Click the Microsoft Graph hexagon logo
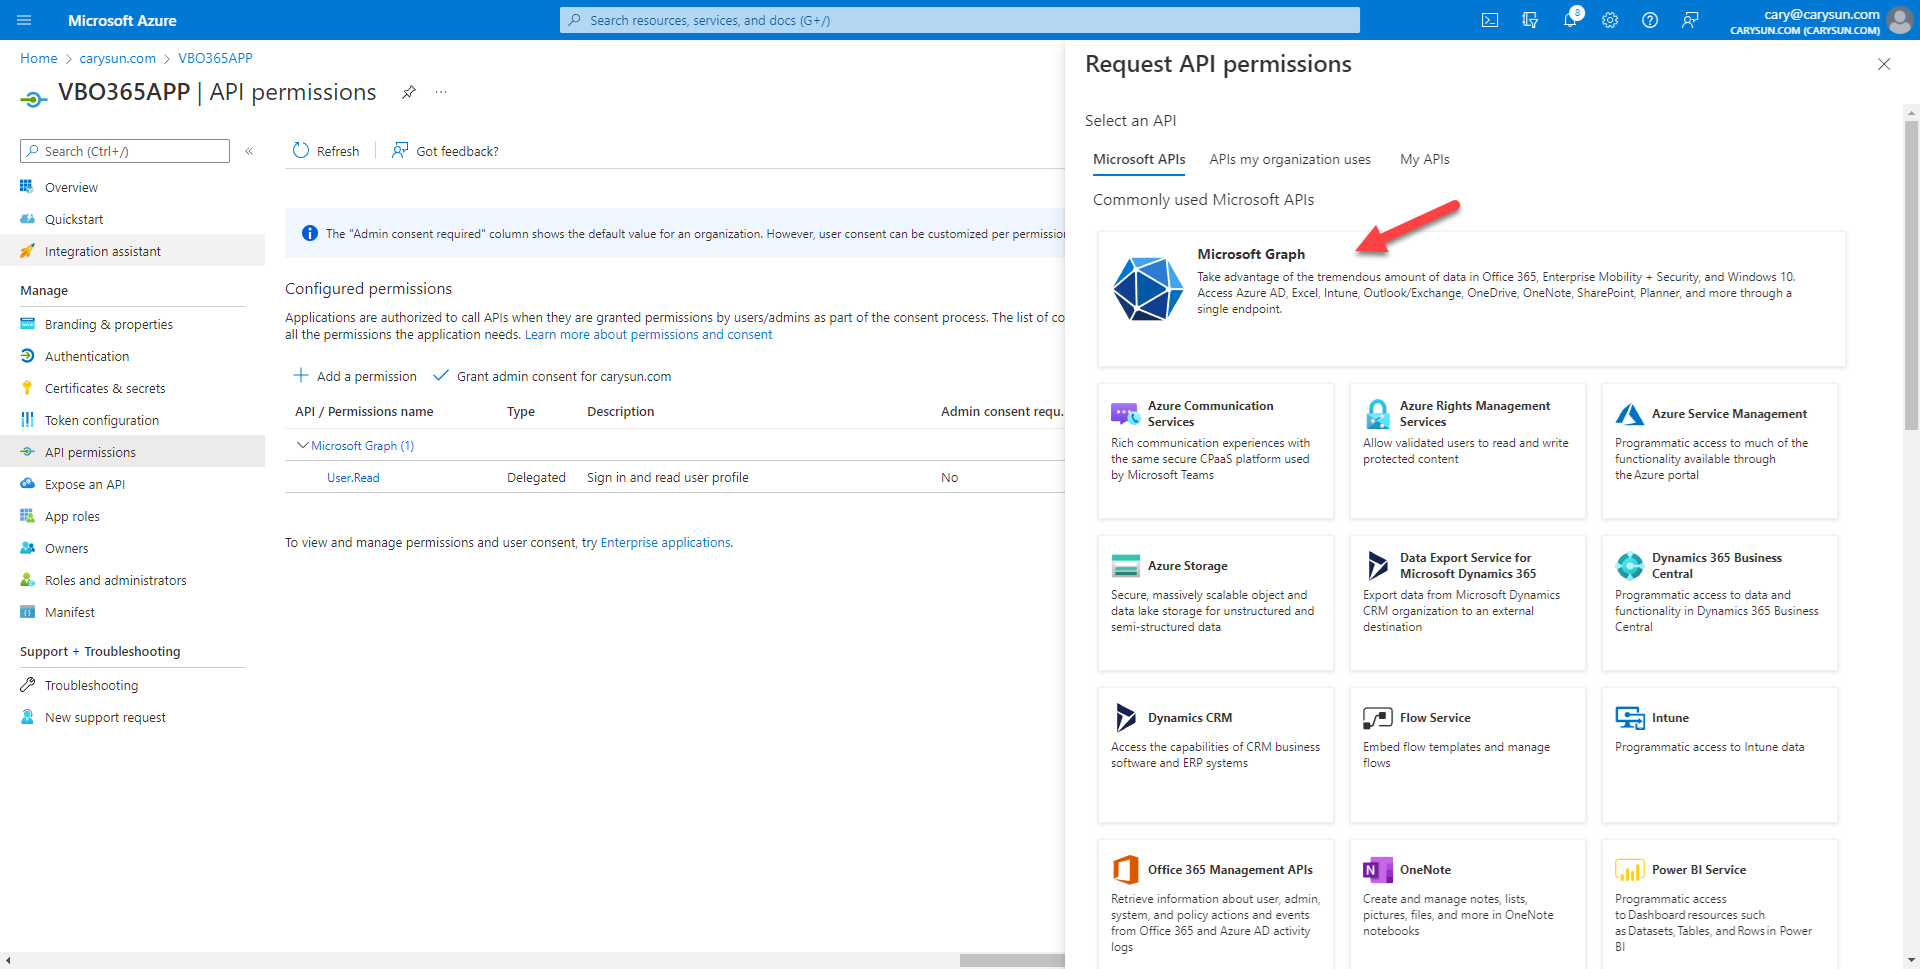Screen dimensions: 1920x969 [1147, 288]
